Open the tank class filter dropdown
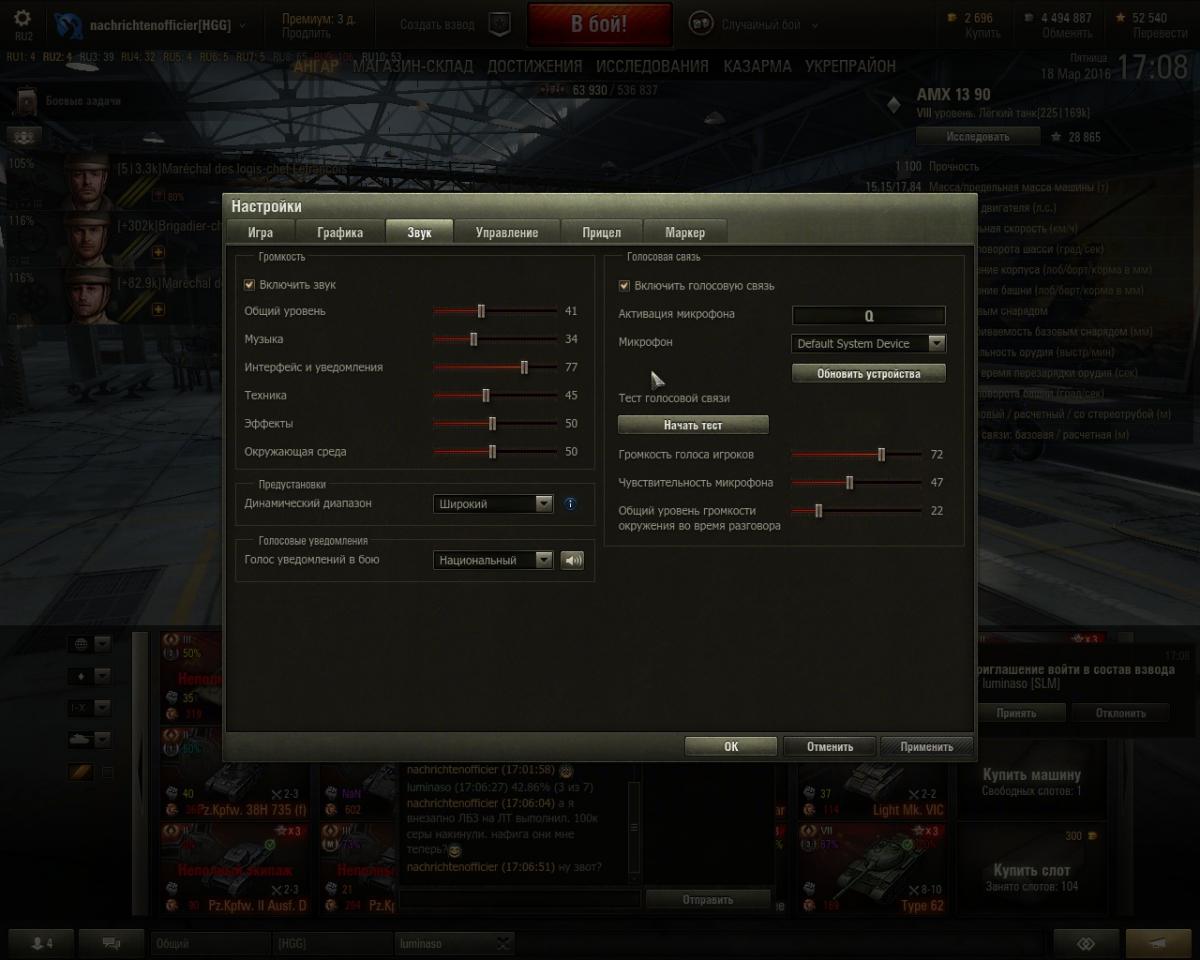 point(89,740)
